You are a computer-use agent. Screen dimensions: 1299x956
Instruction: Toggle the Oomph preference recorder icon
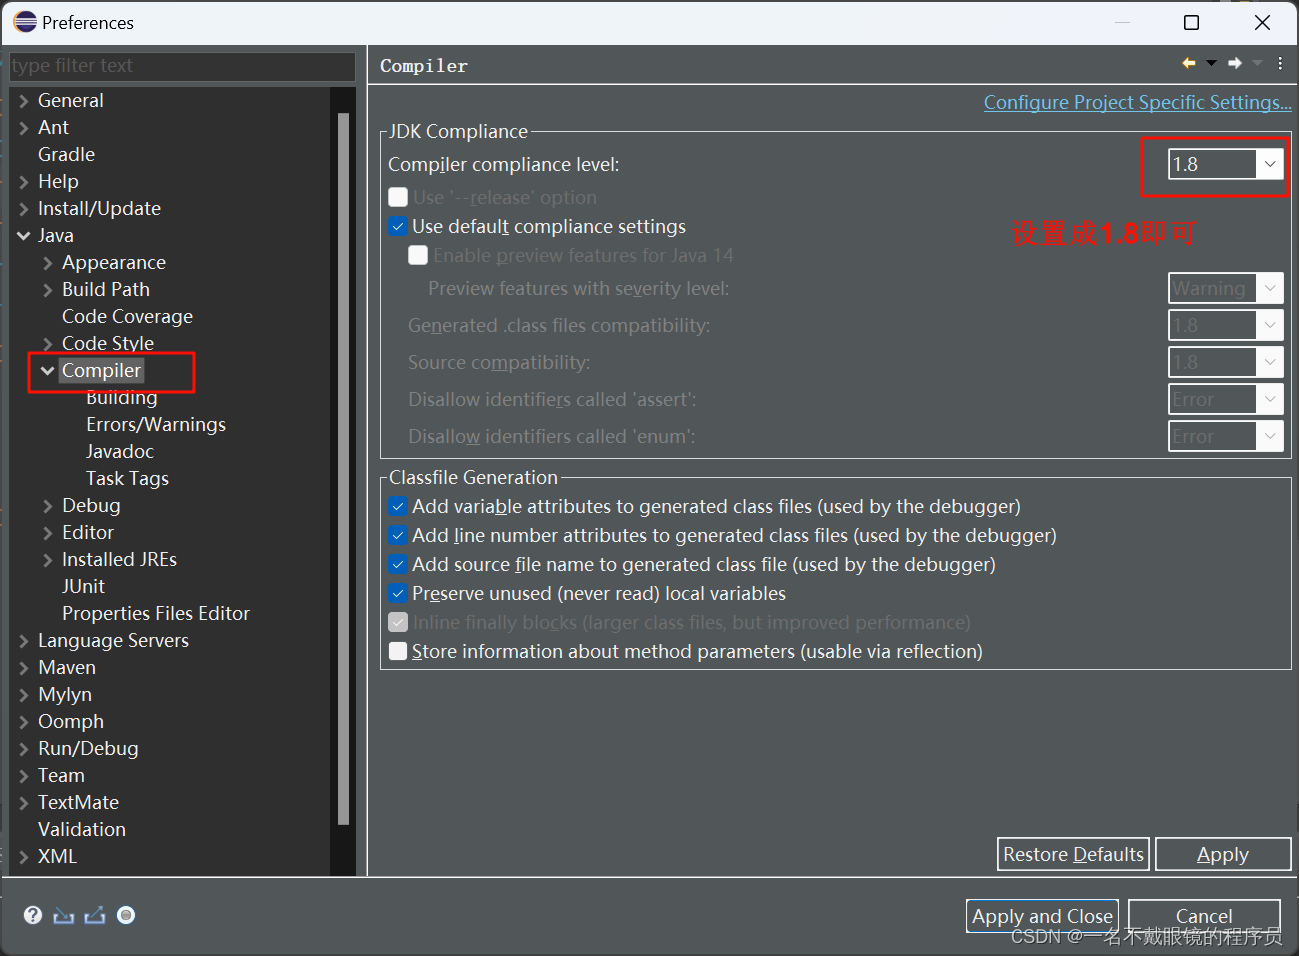[126, 915]
